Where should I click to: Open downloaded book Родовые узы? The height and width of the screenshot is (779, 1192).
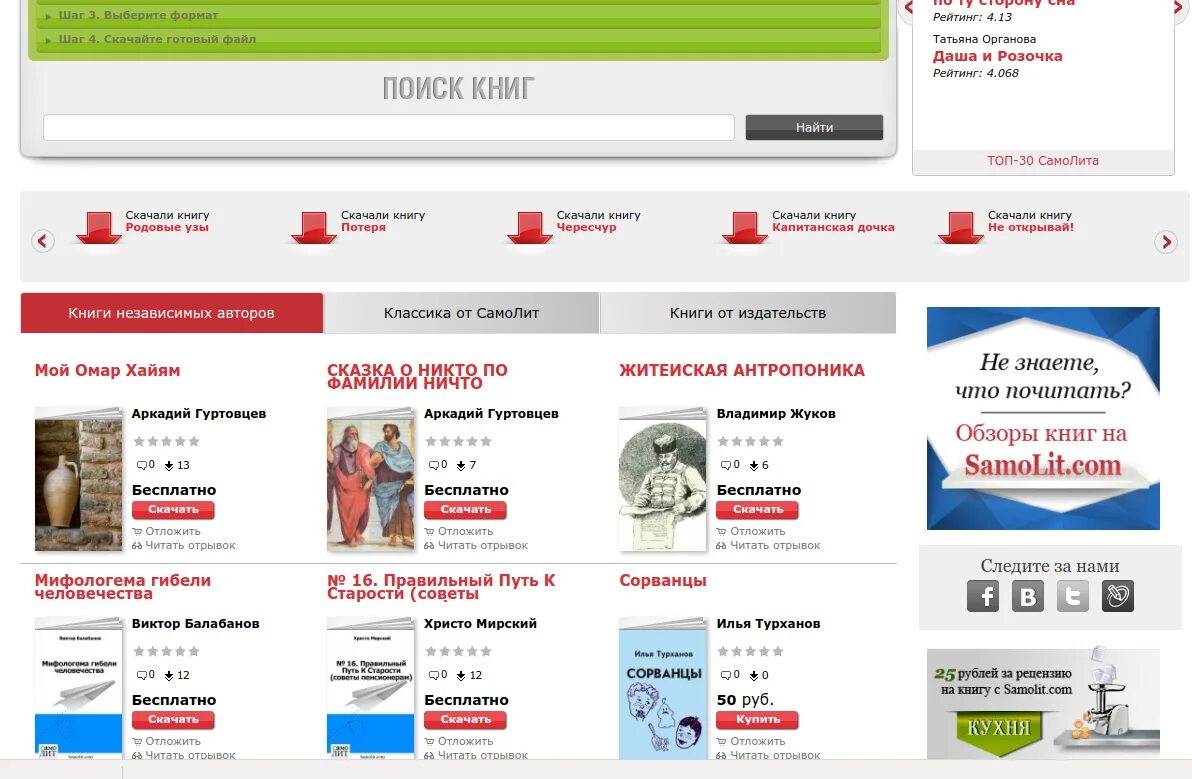[x=166, y=227]
